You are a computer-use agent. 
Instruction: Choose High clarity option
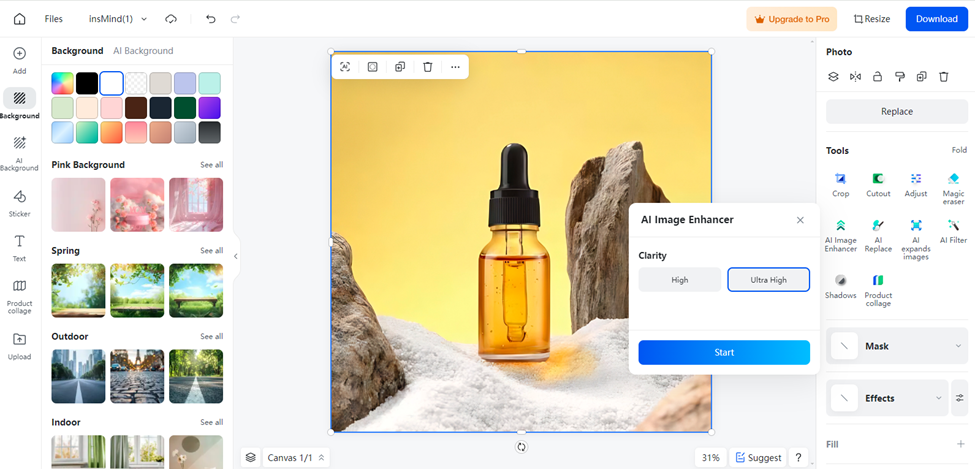tap(679, 280)
